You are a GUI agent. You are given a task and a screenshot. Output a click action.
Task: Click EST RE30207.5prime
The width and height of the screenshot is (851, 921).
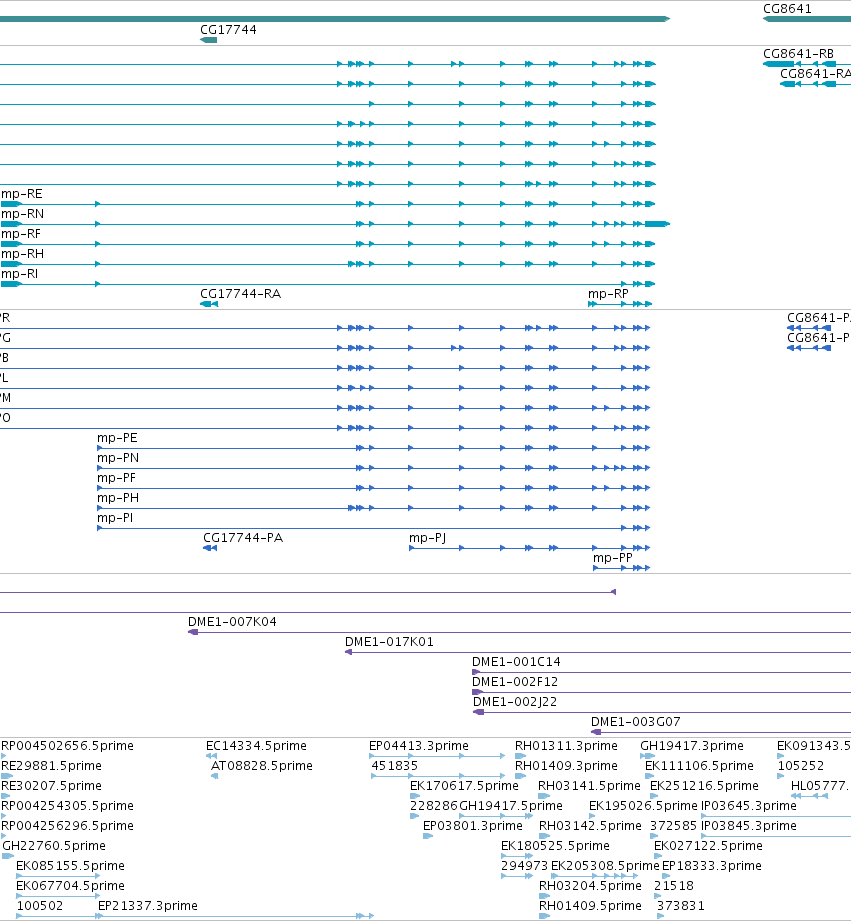point(52,786)
